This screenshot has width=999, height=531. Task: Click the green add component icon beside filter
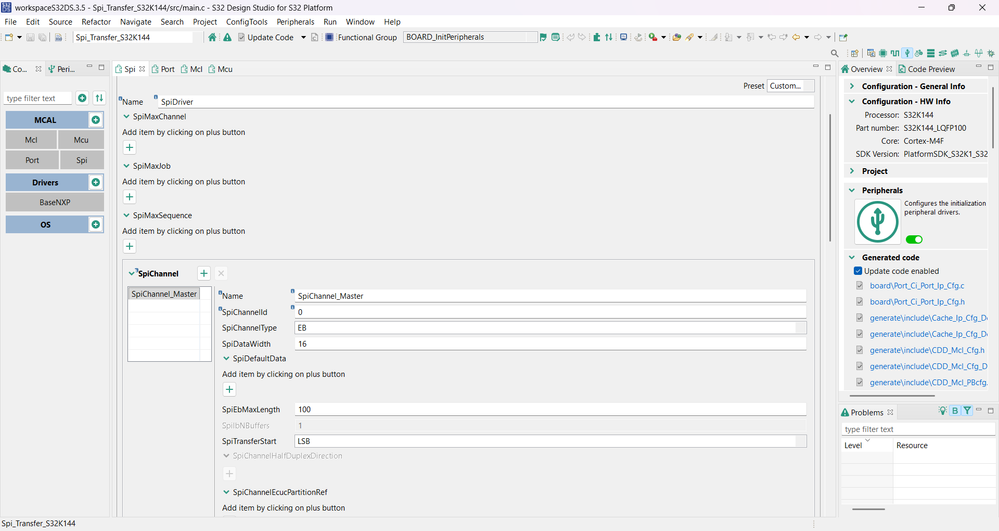(x=82, y=98)
